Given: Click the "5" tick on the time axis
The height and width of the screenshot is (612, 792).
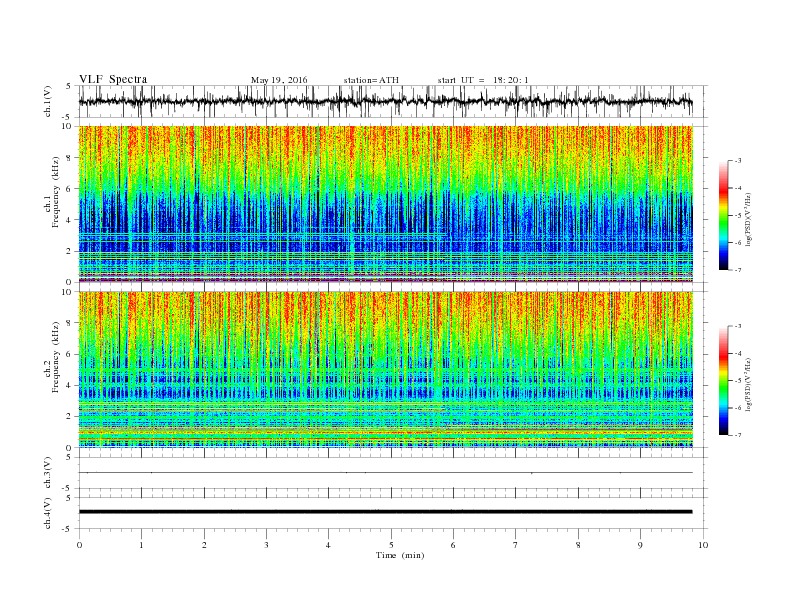Looking at the screenshot, I should pyautogui.click(x=391, y=545).
